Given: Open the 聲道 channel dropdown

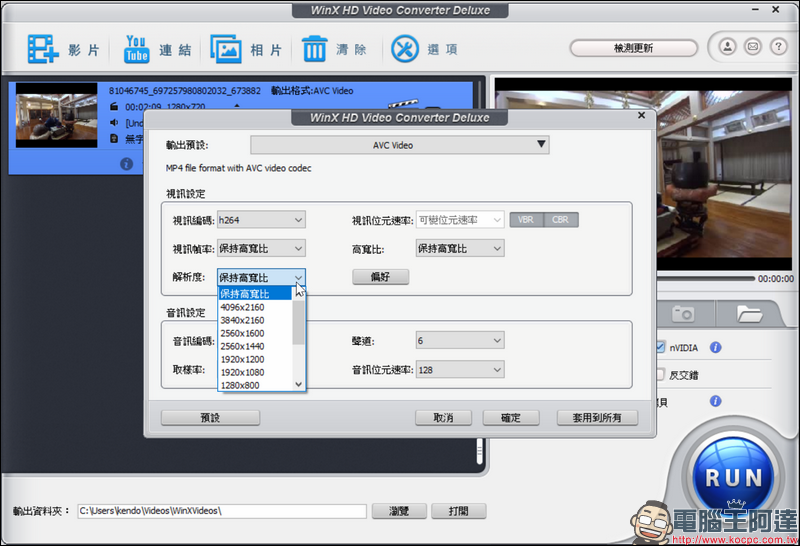Looking at the screenshot, I should coord(460,341).
